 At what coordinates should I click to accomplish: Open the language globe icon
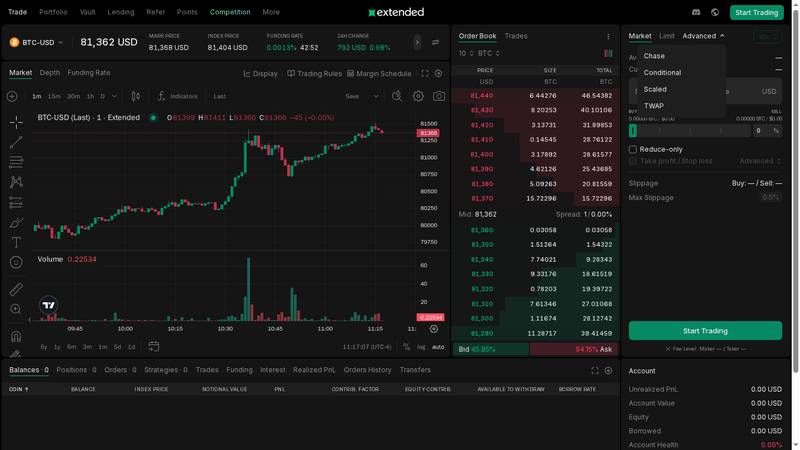(x=715, y=12)
